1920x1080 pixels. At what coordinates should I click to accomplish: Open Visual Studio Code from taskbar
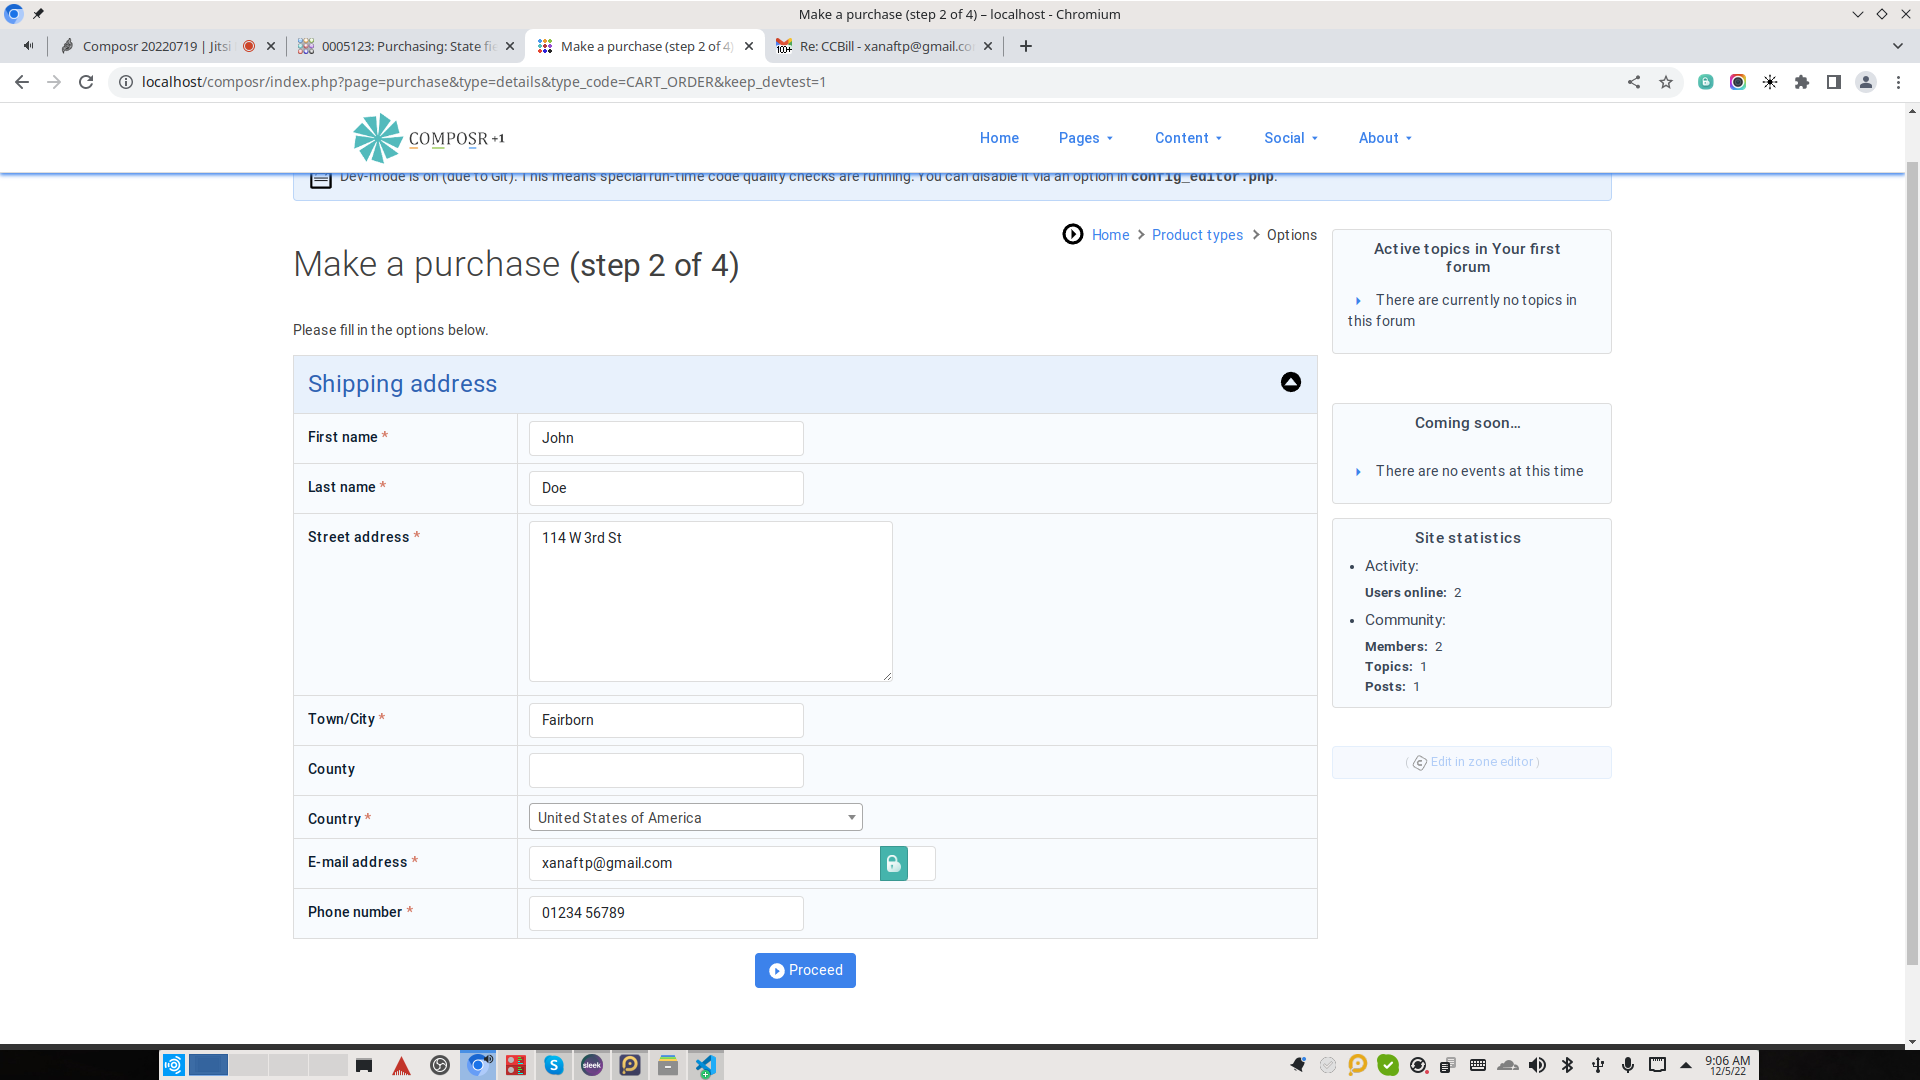coord(705,1065)
